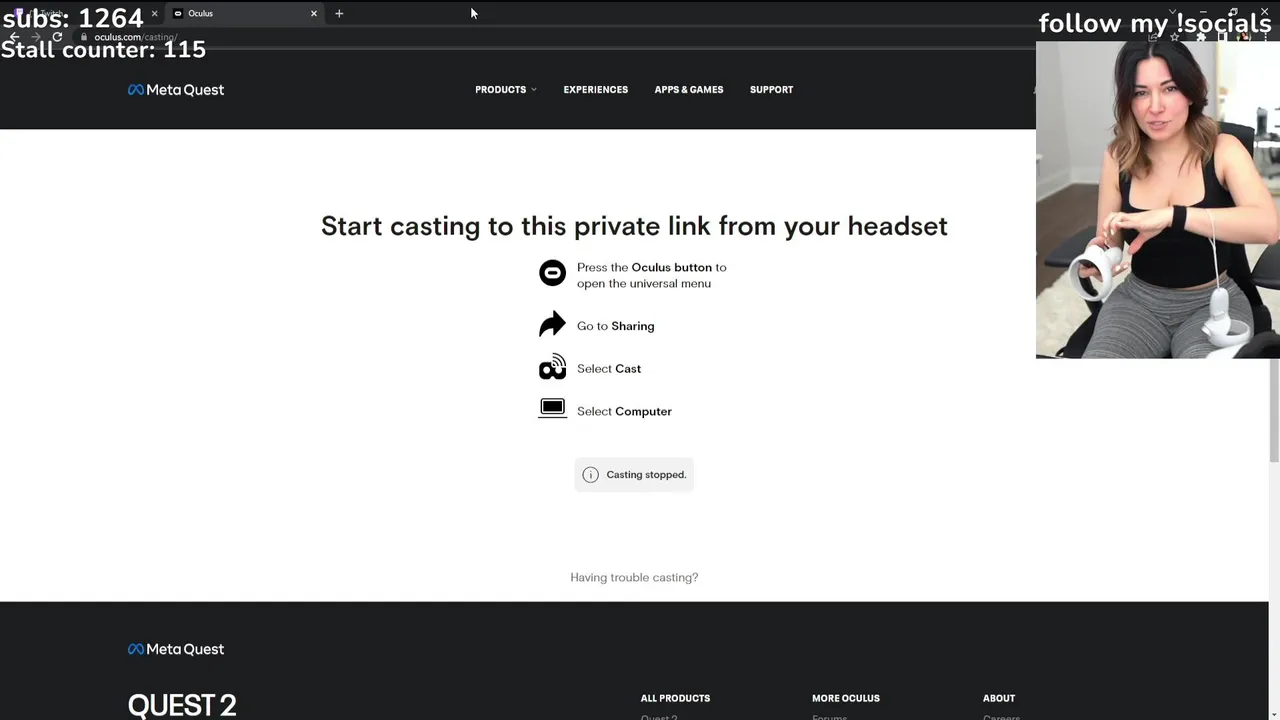
Task: Close the Oculus browser tab
Action: (314, 13)
